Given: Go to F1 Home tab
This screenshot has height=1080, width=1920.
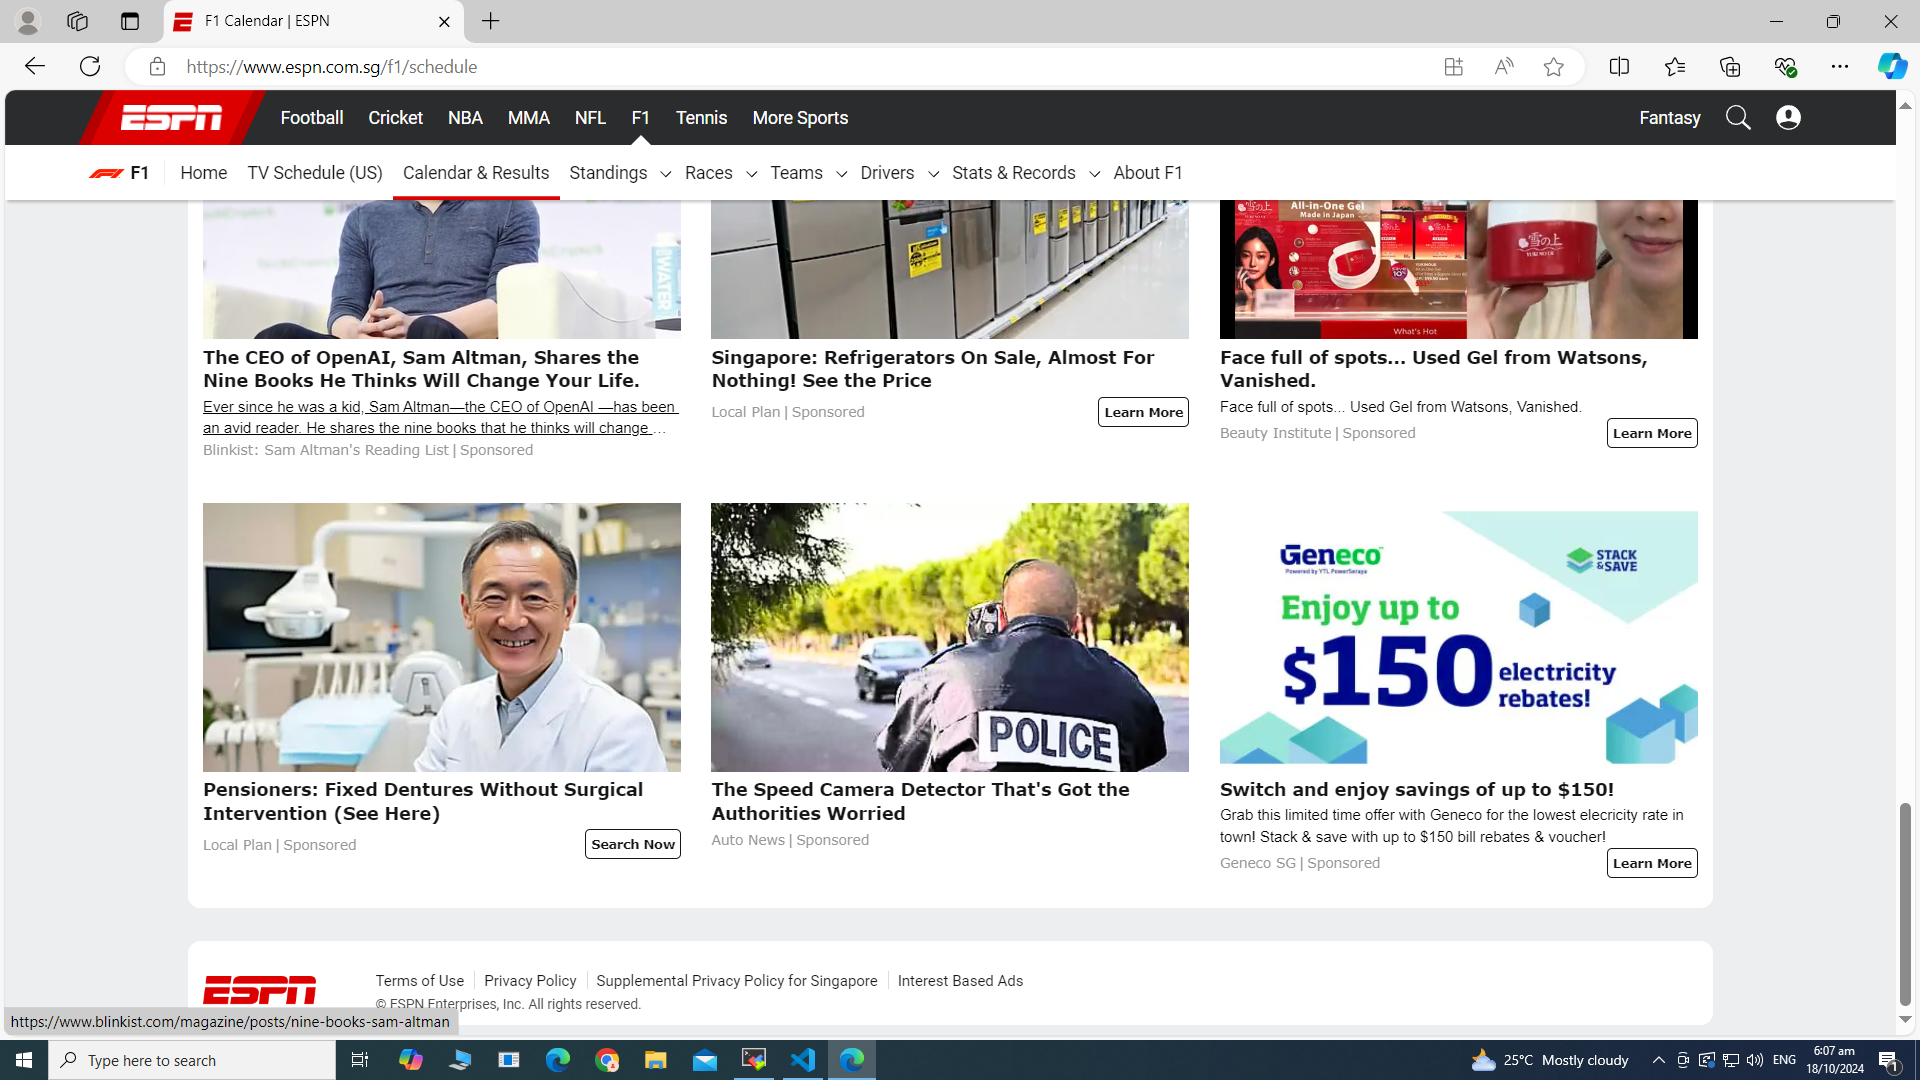Looking at the screenshot, I should tap(204, 173).
